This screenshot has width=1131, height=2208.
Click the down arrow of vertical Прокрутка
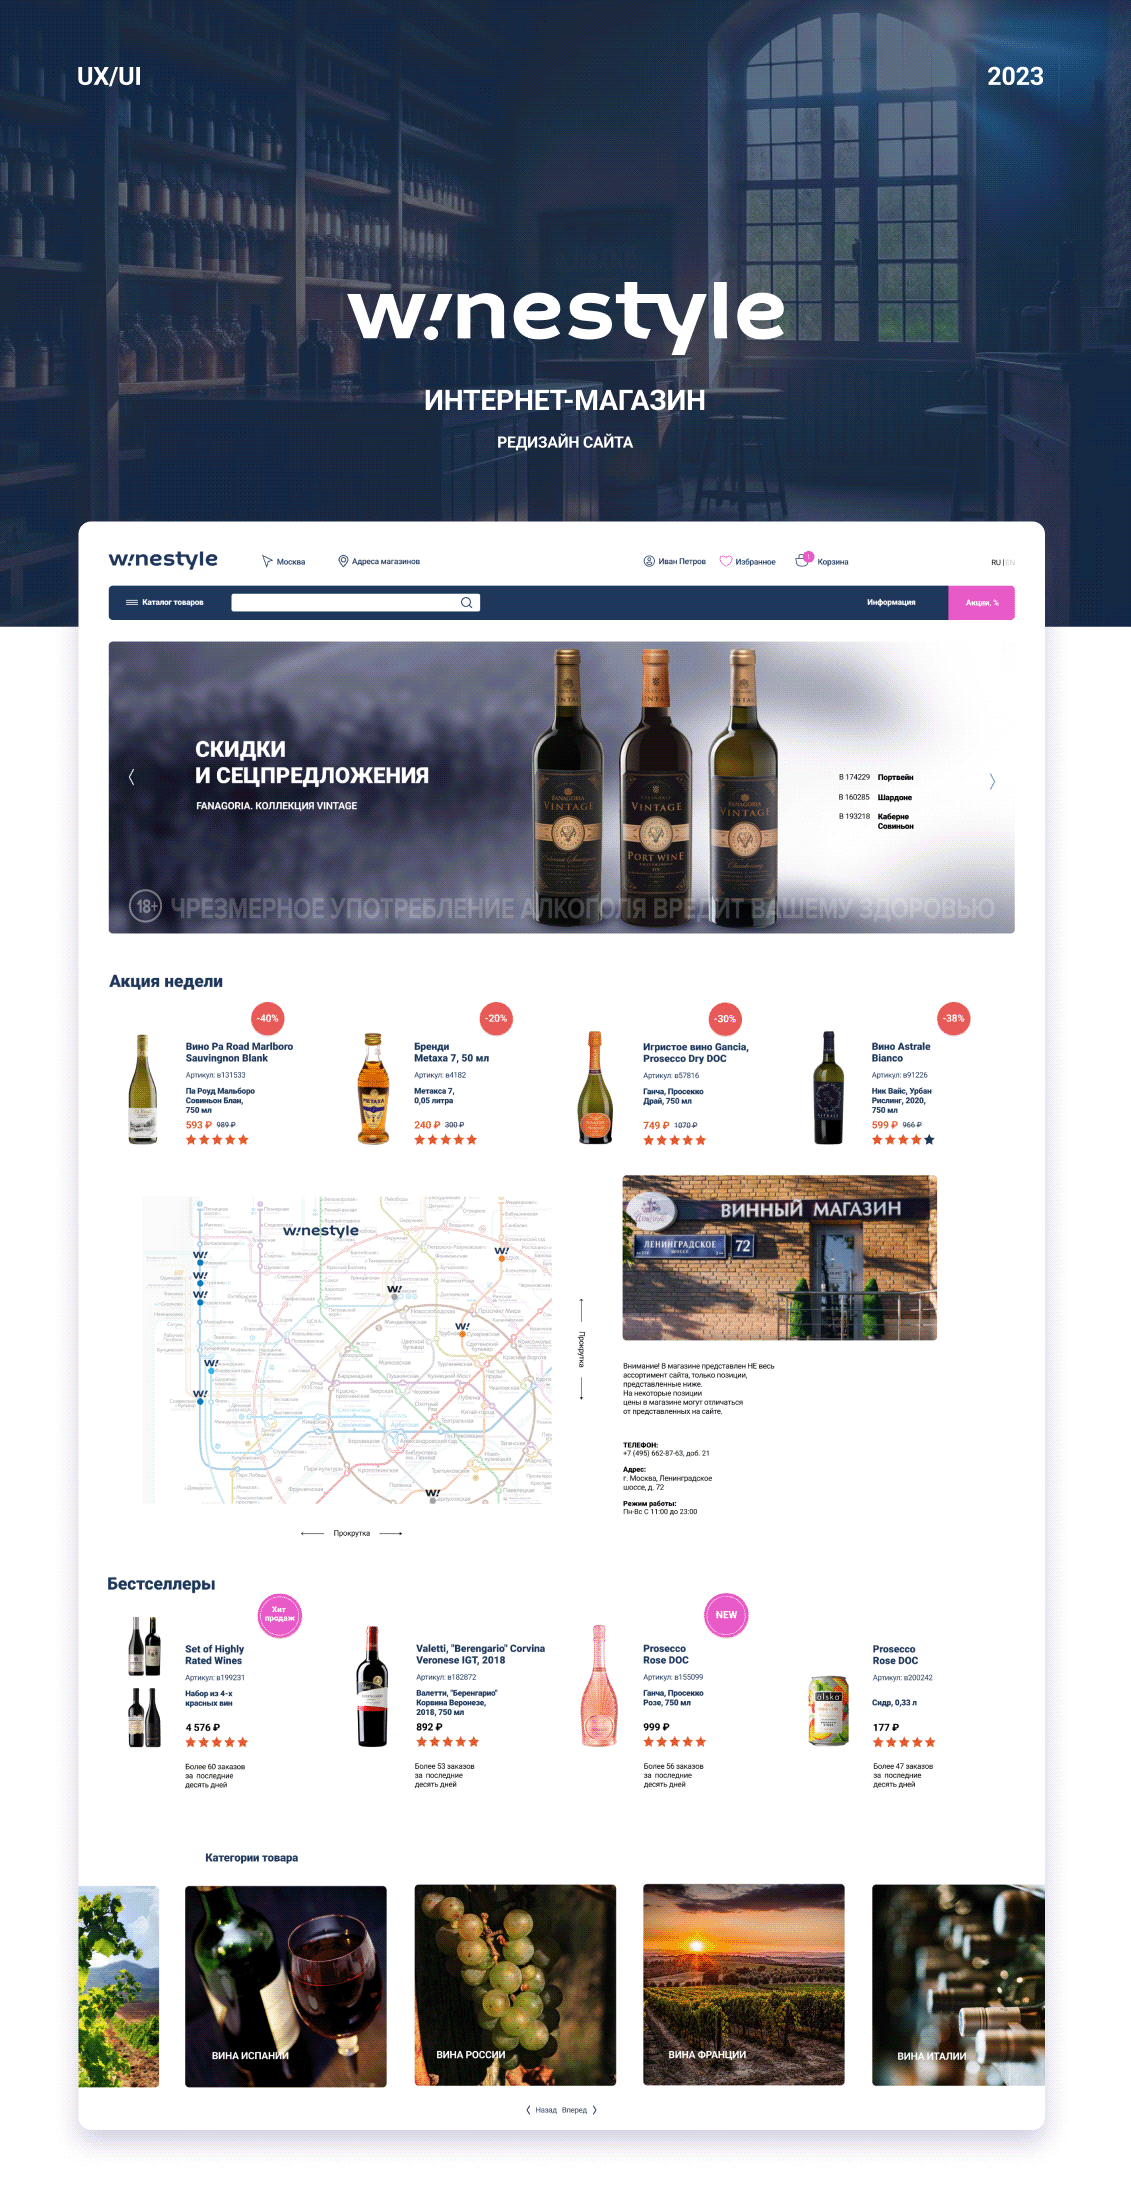[581, 1387]
